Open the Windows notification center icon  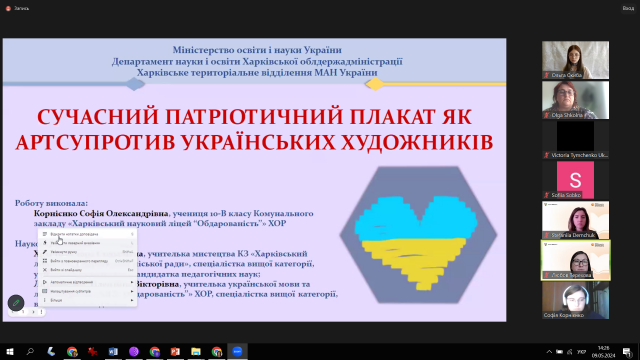pos(627,352)
